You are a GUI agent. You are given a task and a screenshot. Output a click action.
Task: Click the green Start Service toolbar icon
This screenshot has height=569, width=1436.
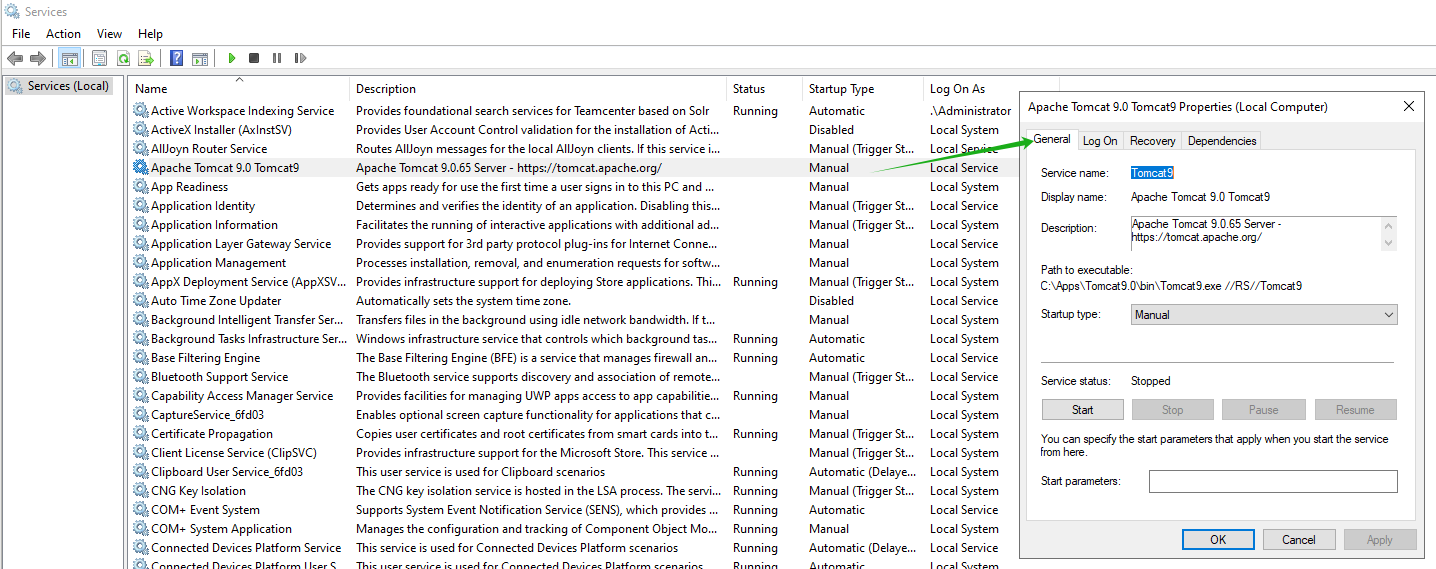(x=232, y=58)
